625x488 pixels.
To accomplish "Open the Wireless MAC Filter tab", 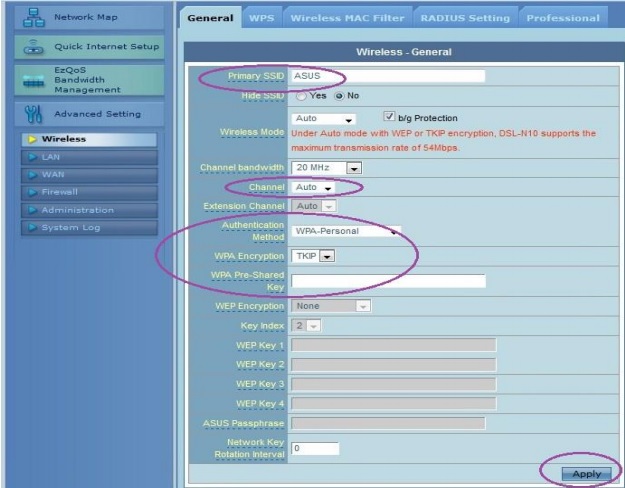I will coord(348,18).
